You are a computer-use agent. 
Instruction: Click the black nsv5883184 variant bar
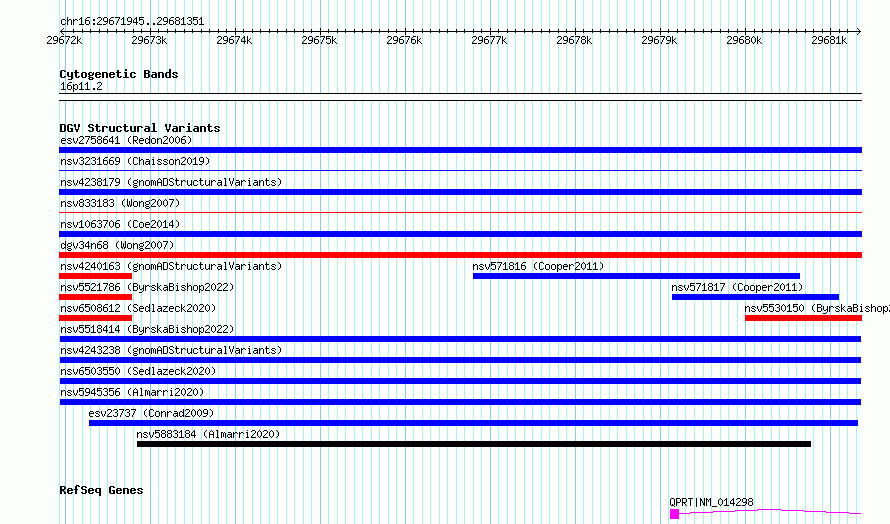(473, 444)
